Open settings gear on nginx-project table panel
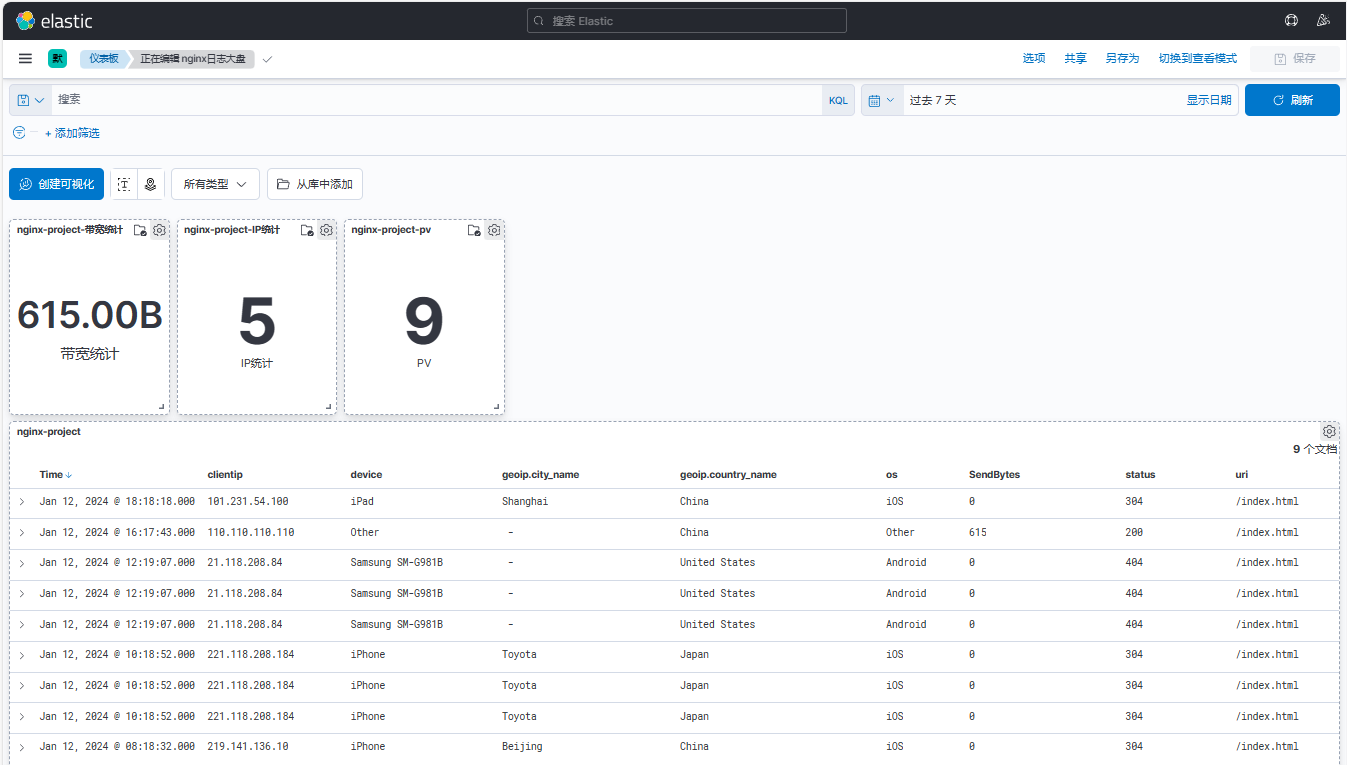Screen dimensions: 1347x765 (1329, 432)
